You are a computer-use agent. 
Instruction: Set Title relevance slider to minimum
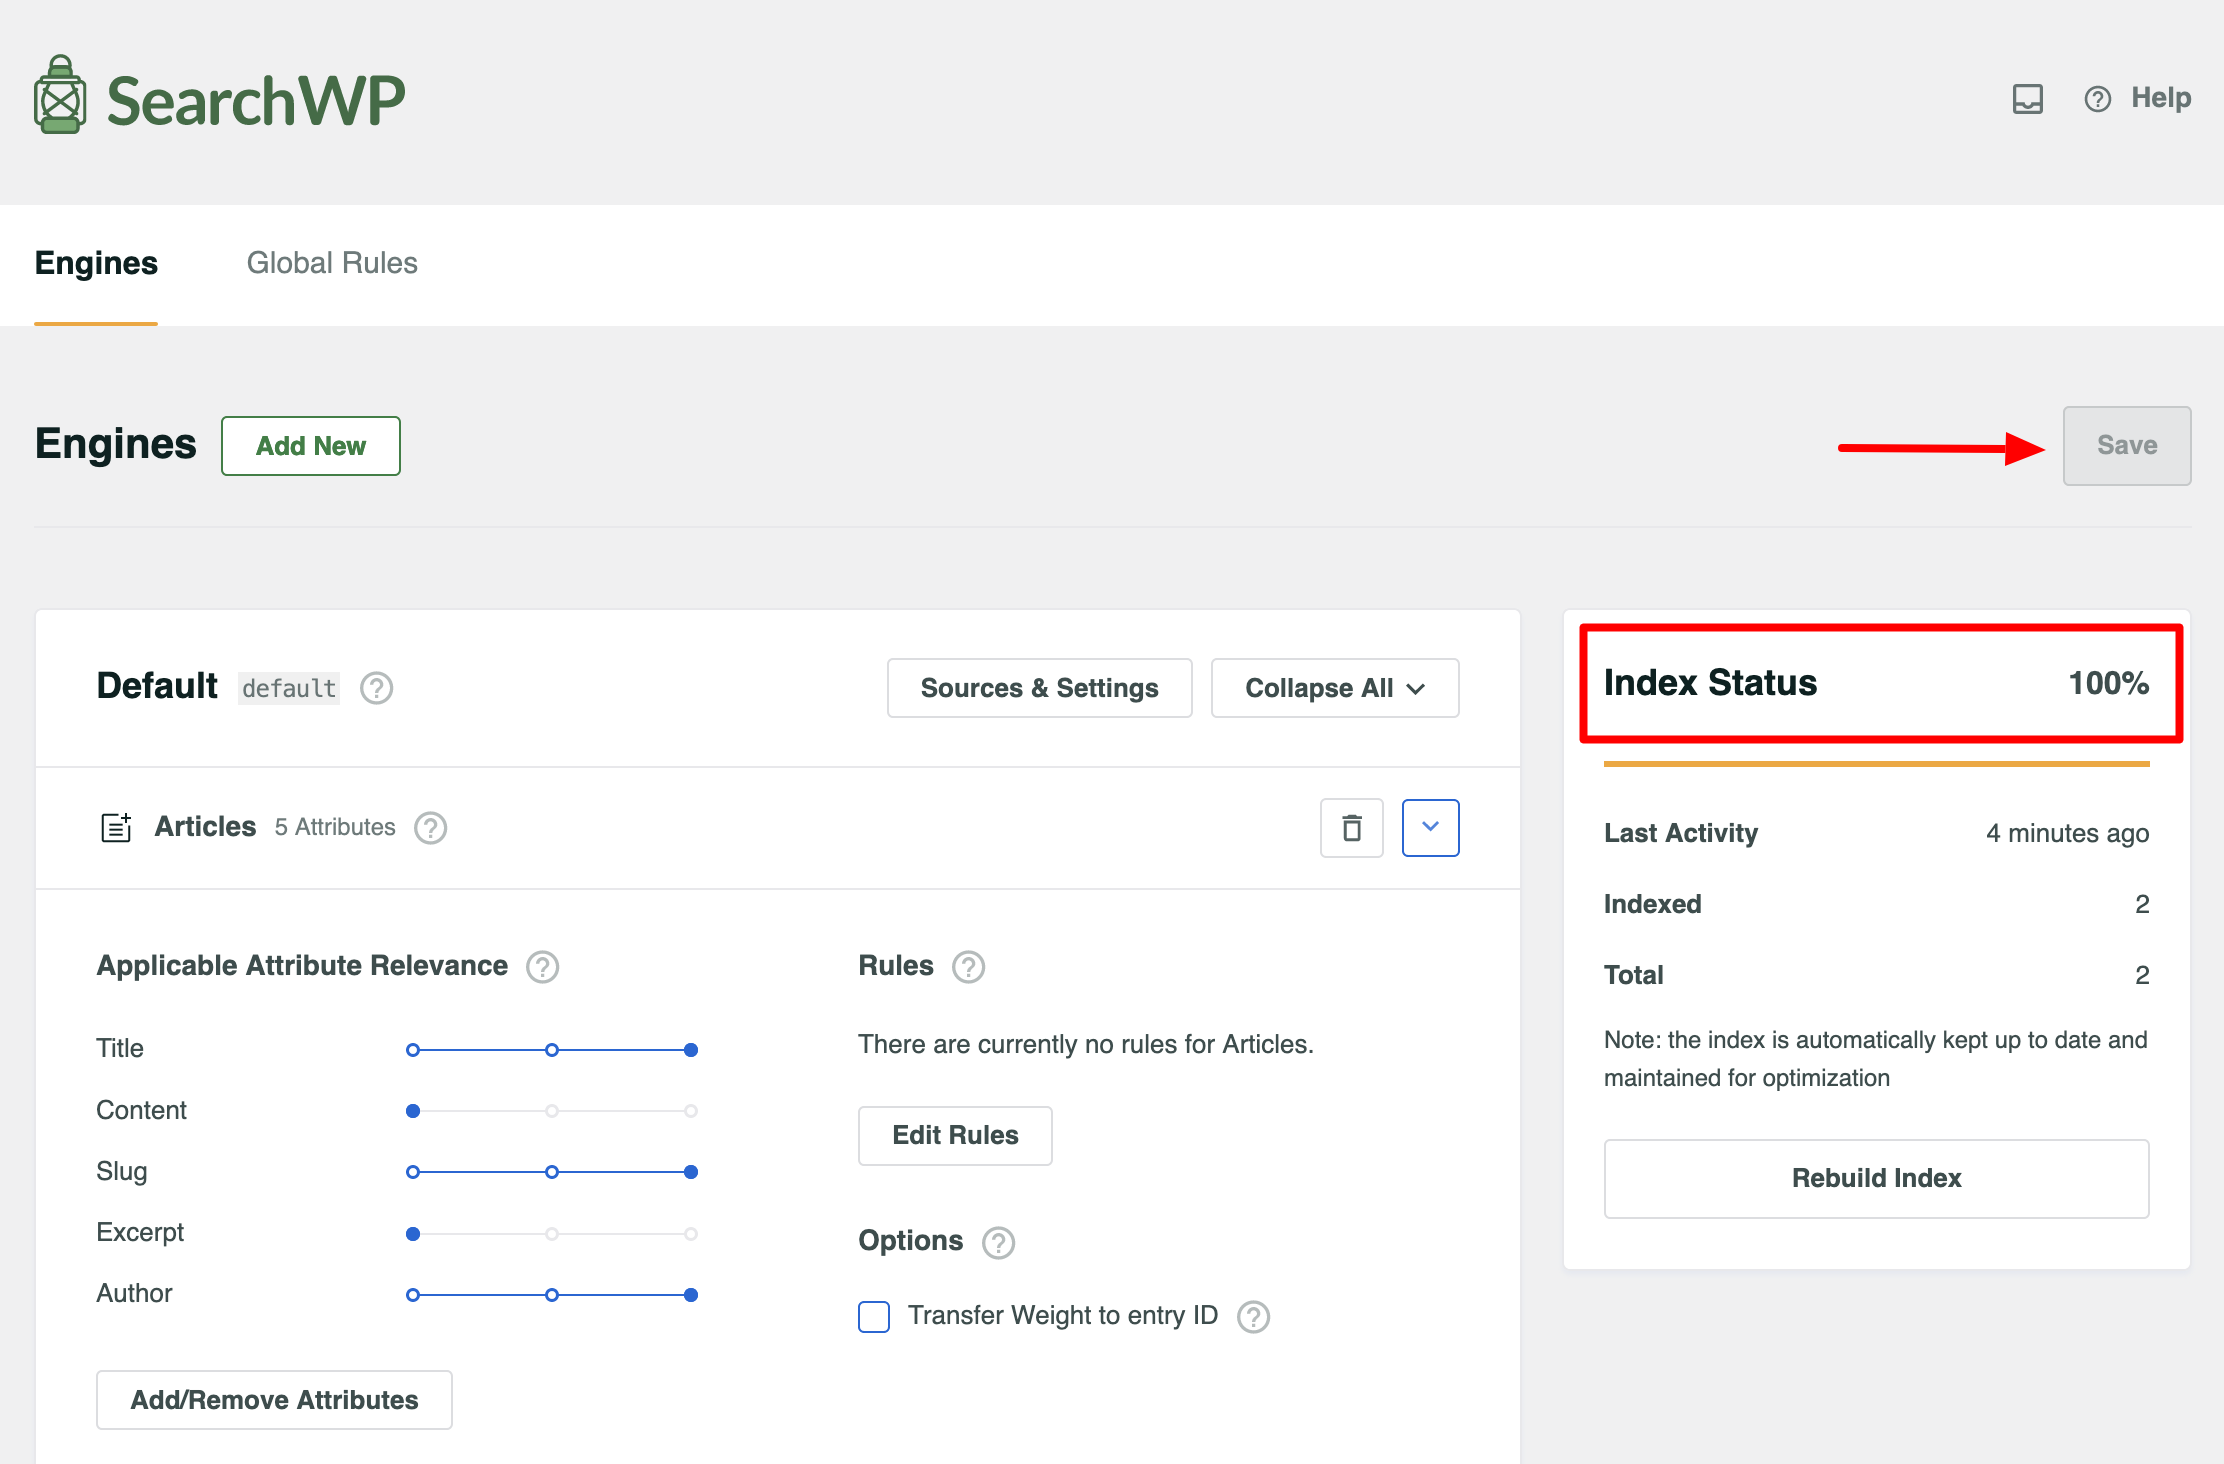coord(413,1050)
